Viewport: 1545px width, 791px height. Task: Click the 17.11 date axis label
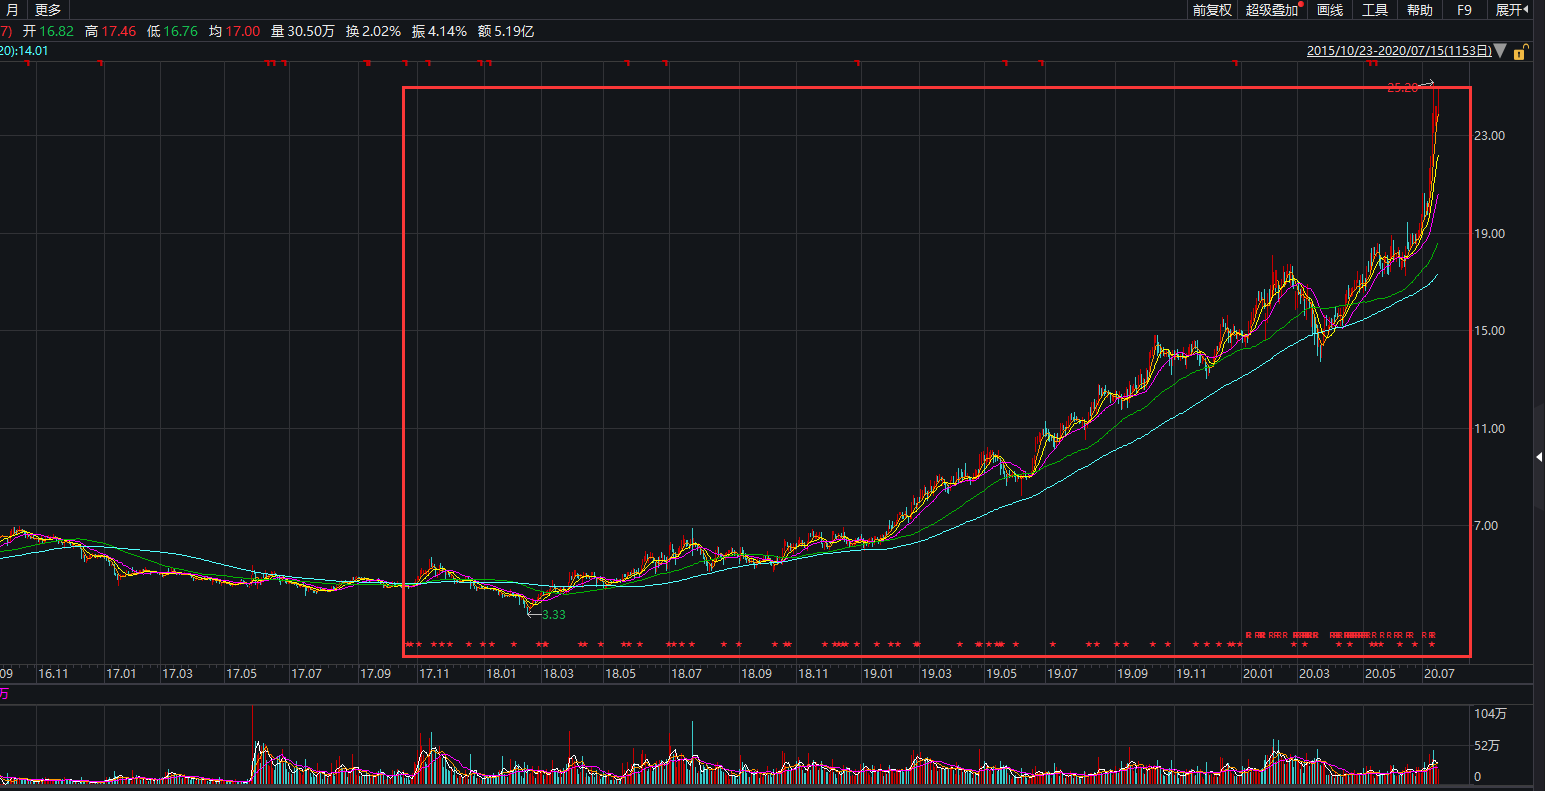[435, 673]
